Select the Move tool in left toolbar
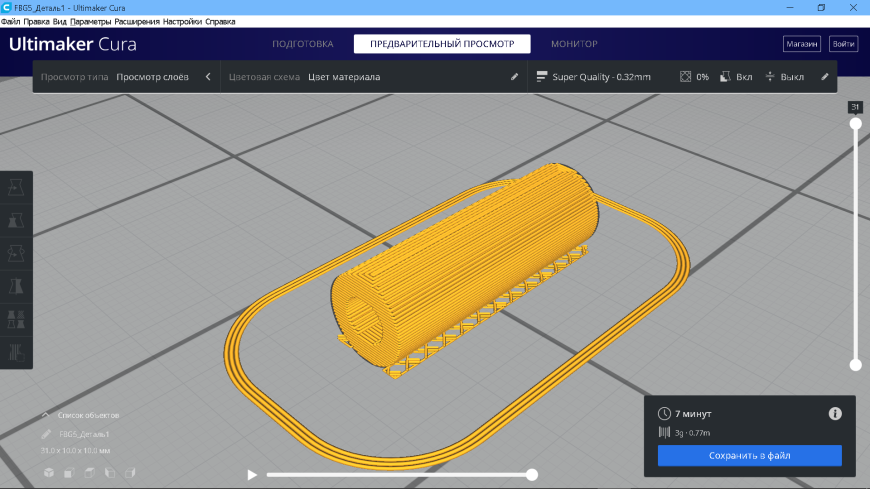870x489 pixels. pos(16,188)
